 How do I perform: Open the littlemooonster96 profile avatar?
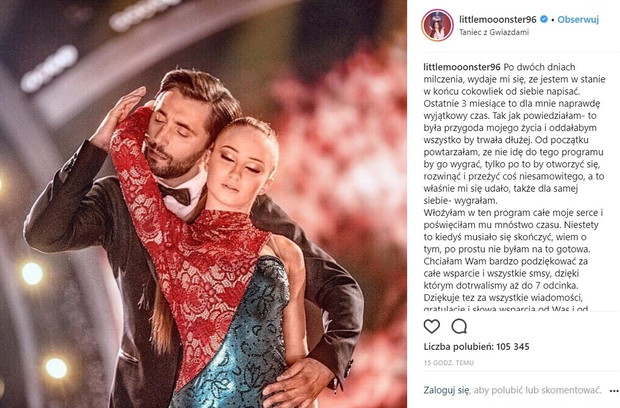click(437, 25)
